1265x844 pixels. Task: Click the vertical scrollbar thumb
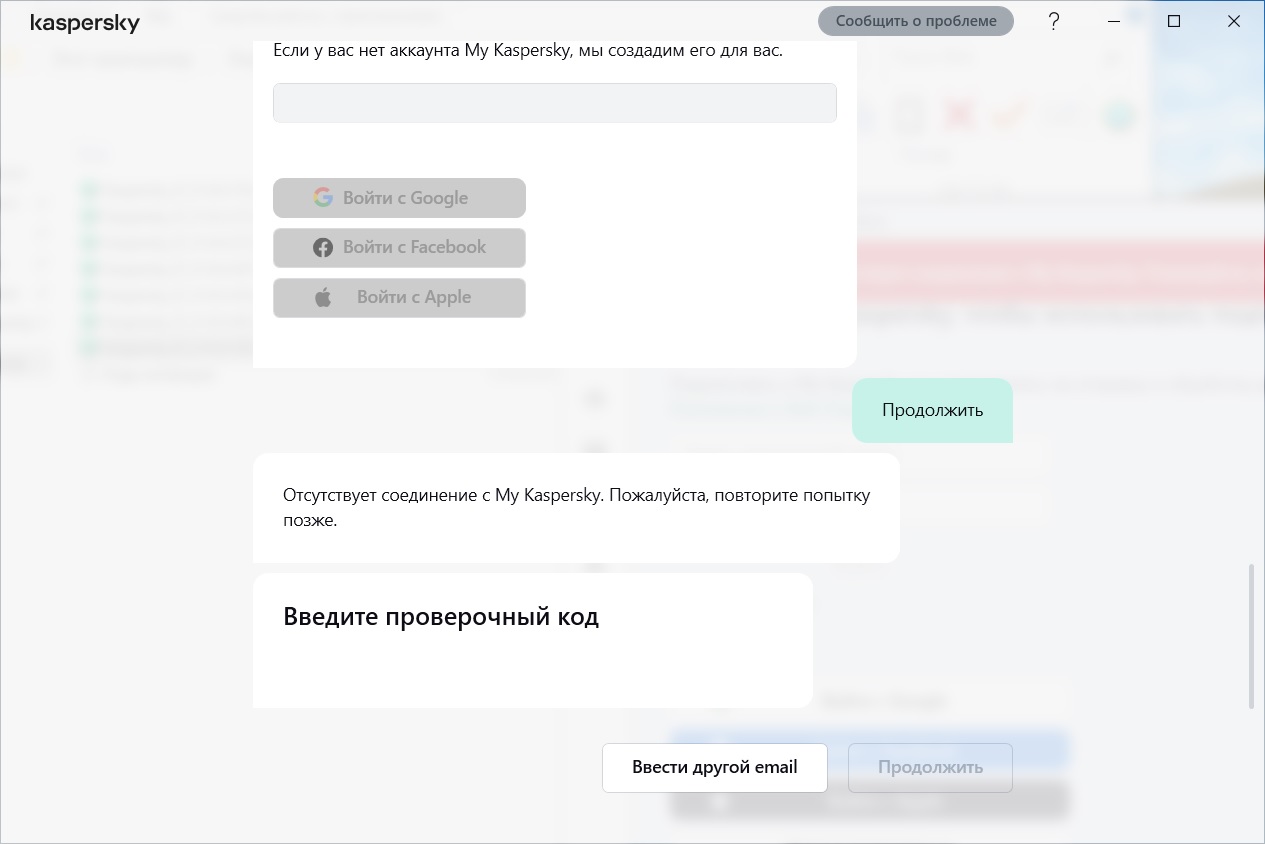tap(1251, 637)
